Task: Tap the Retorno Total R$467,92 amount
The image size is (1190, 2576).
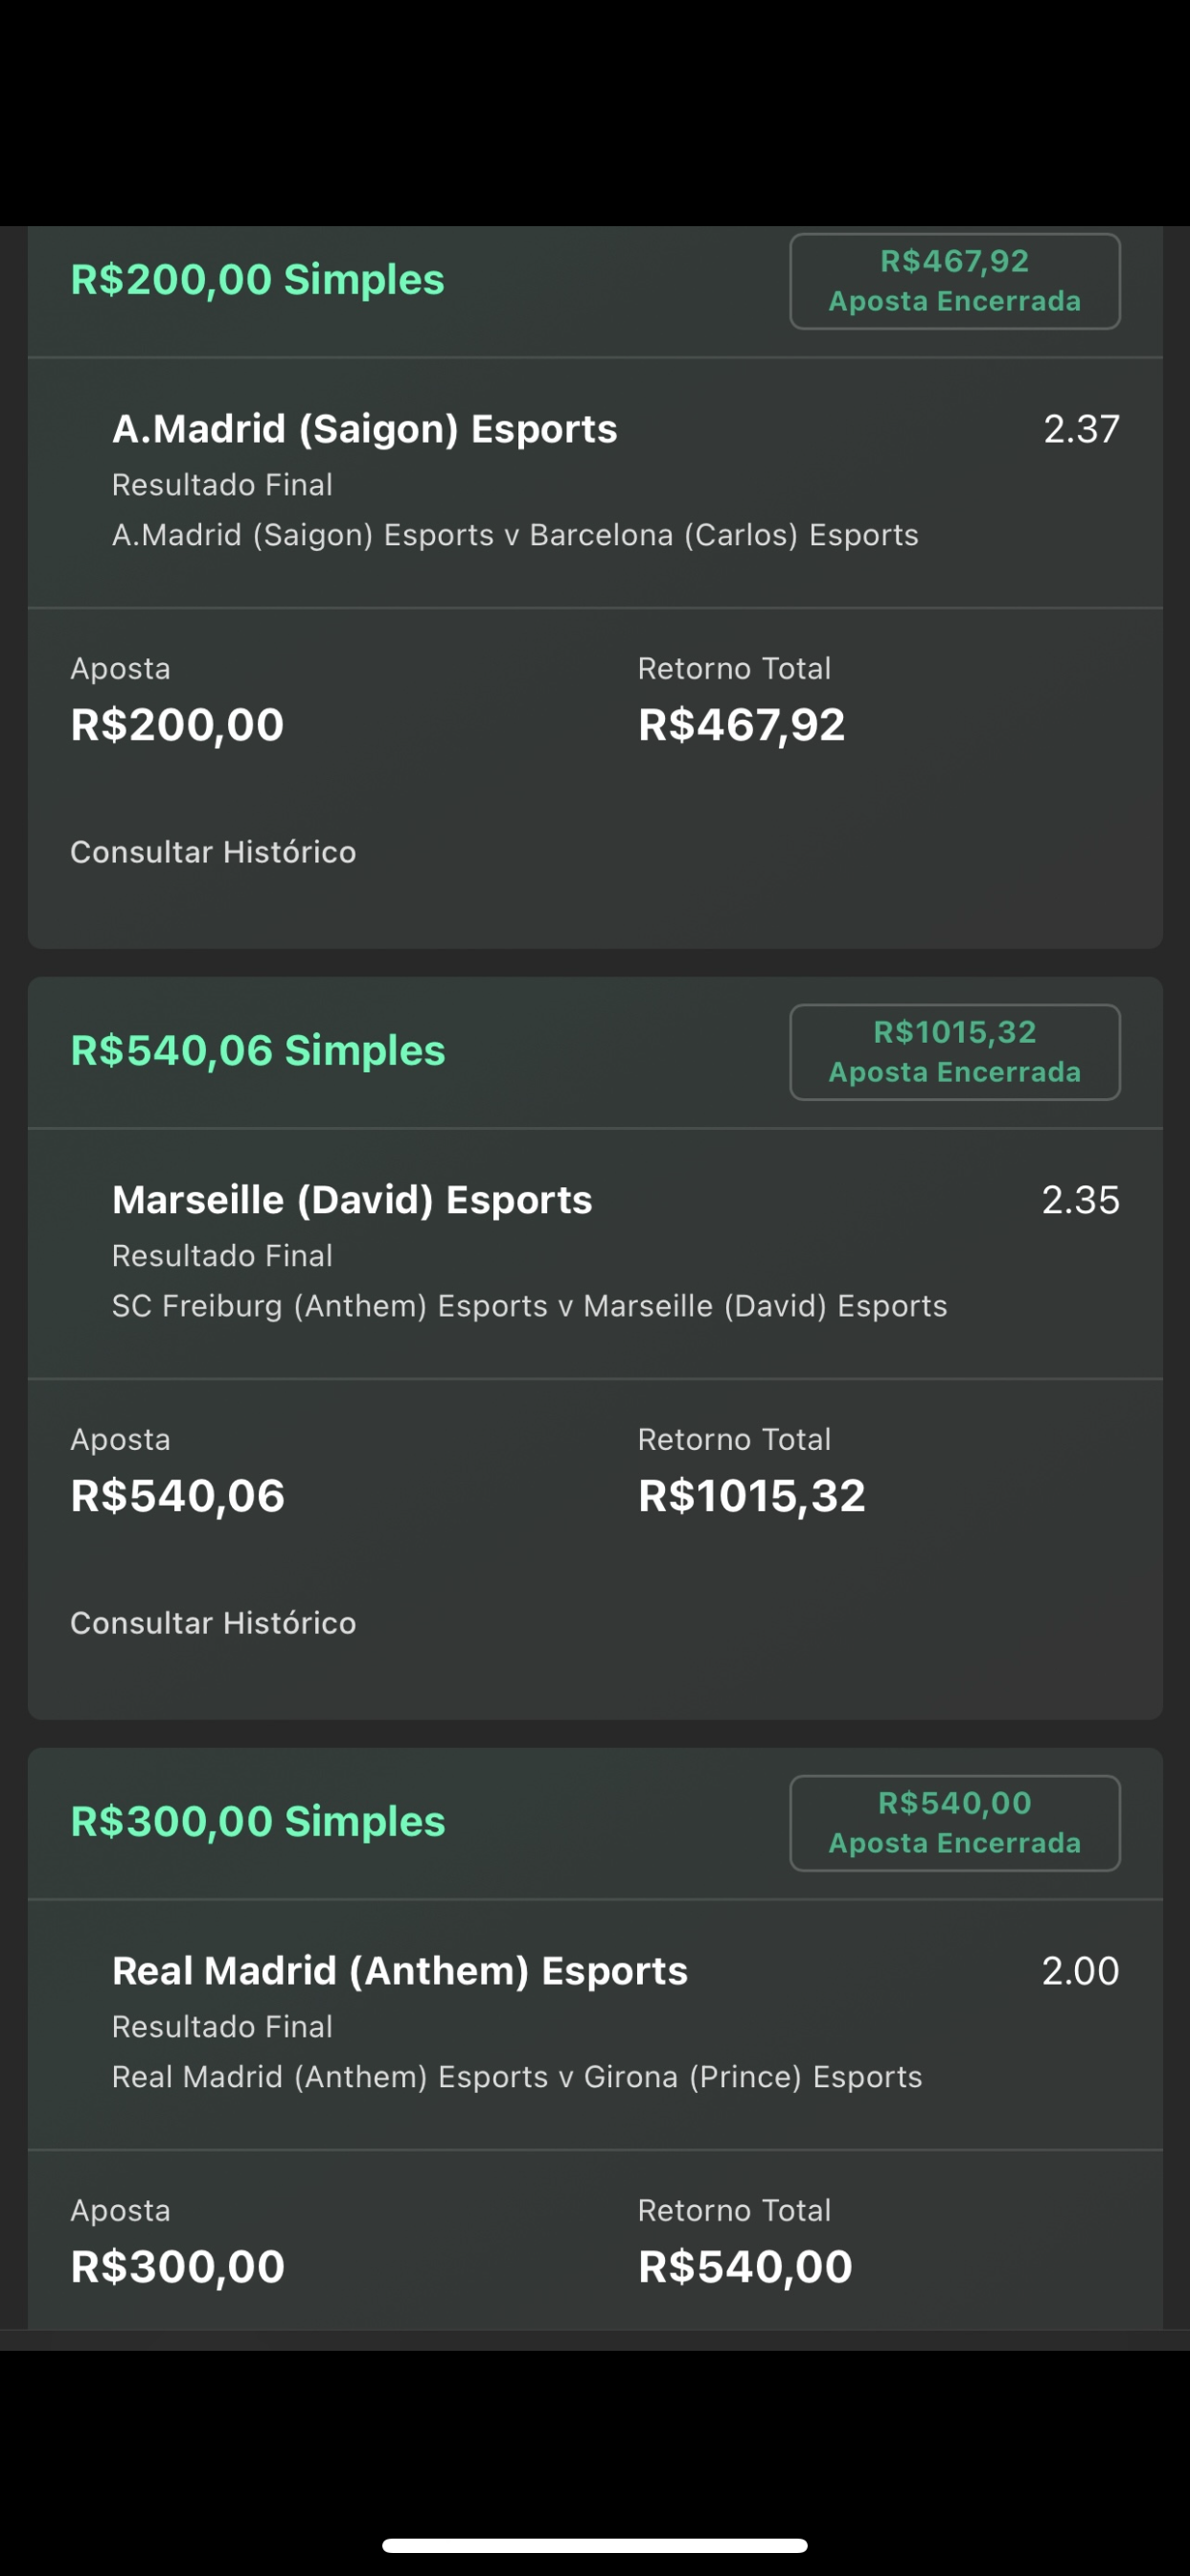Action: (x=741, y=725)
